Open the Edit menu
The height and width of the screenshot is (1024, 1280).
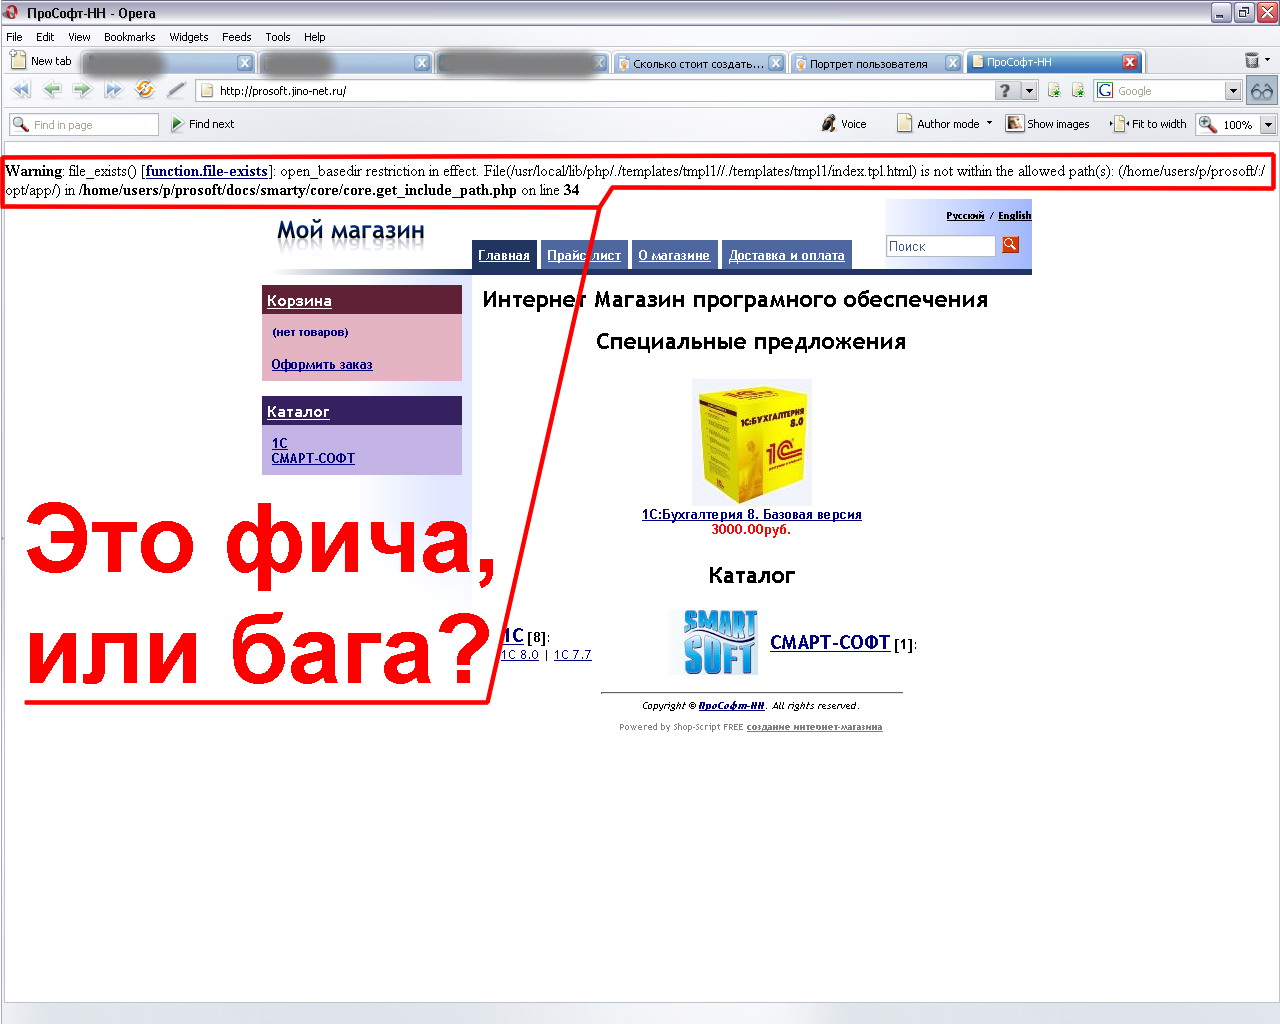point(45,37)
